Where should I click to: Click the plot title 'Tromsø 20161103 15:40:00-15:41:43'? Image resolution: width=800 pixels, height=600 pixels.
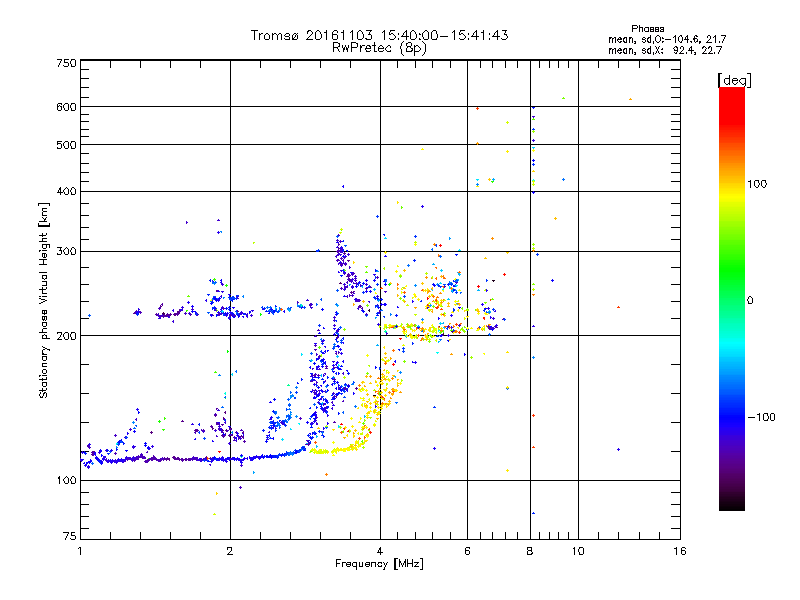[380, 35]
